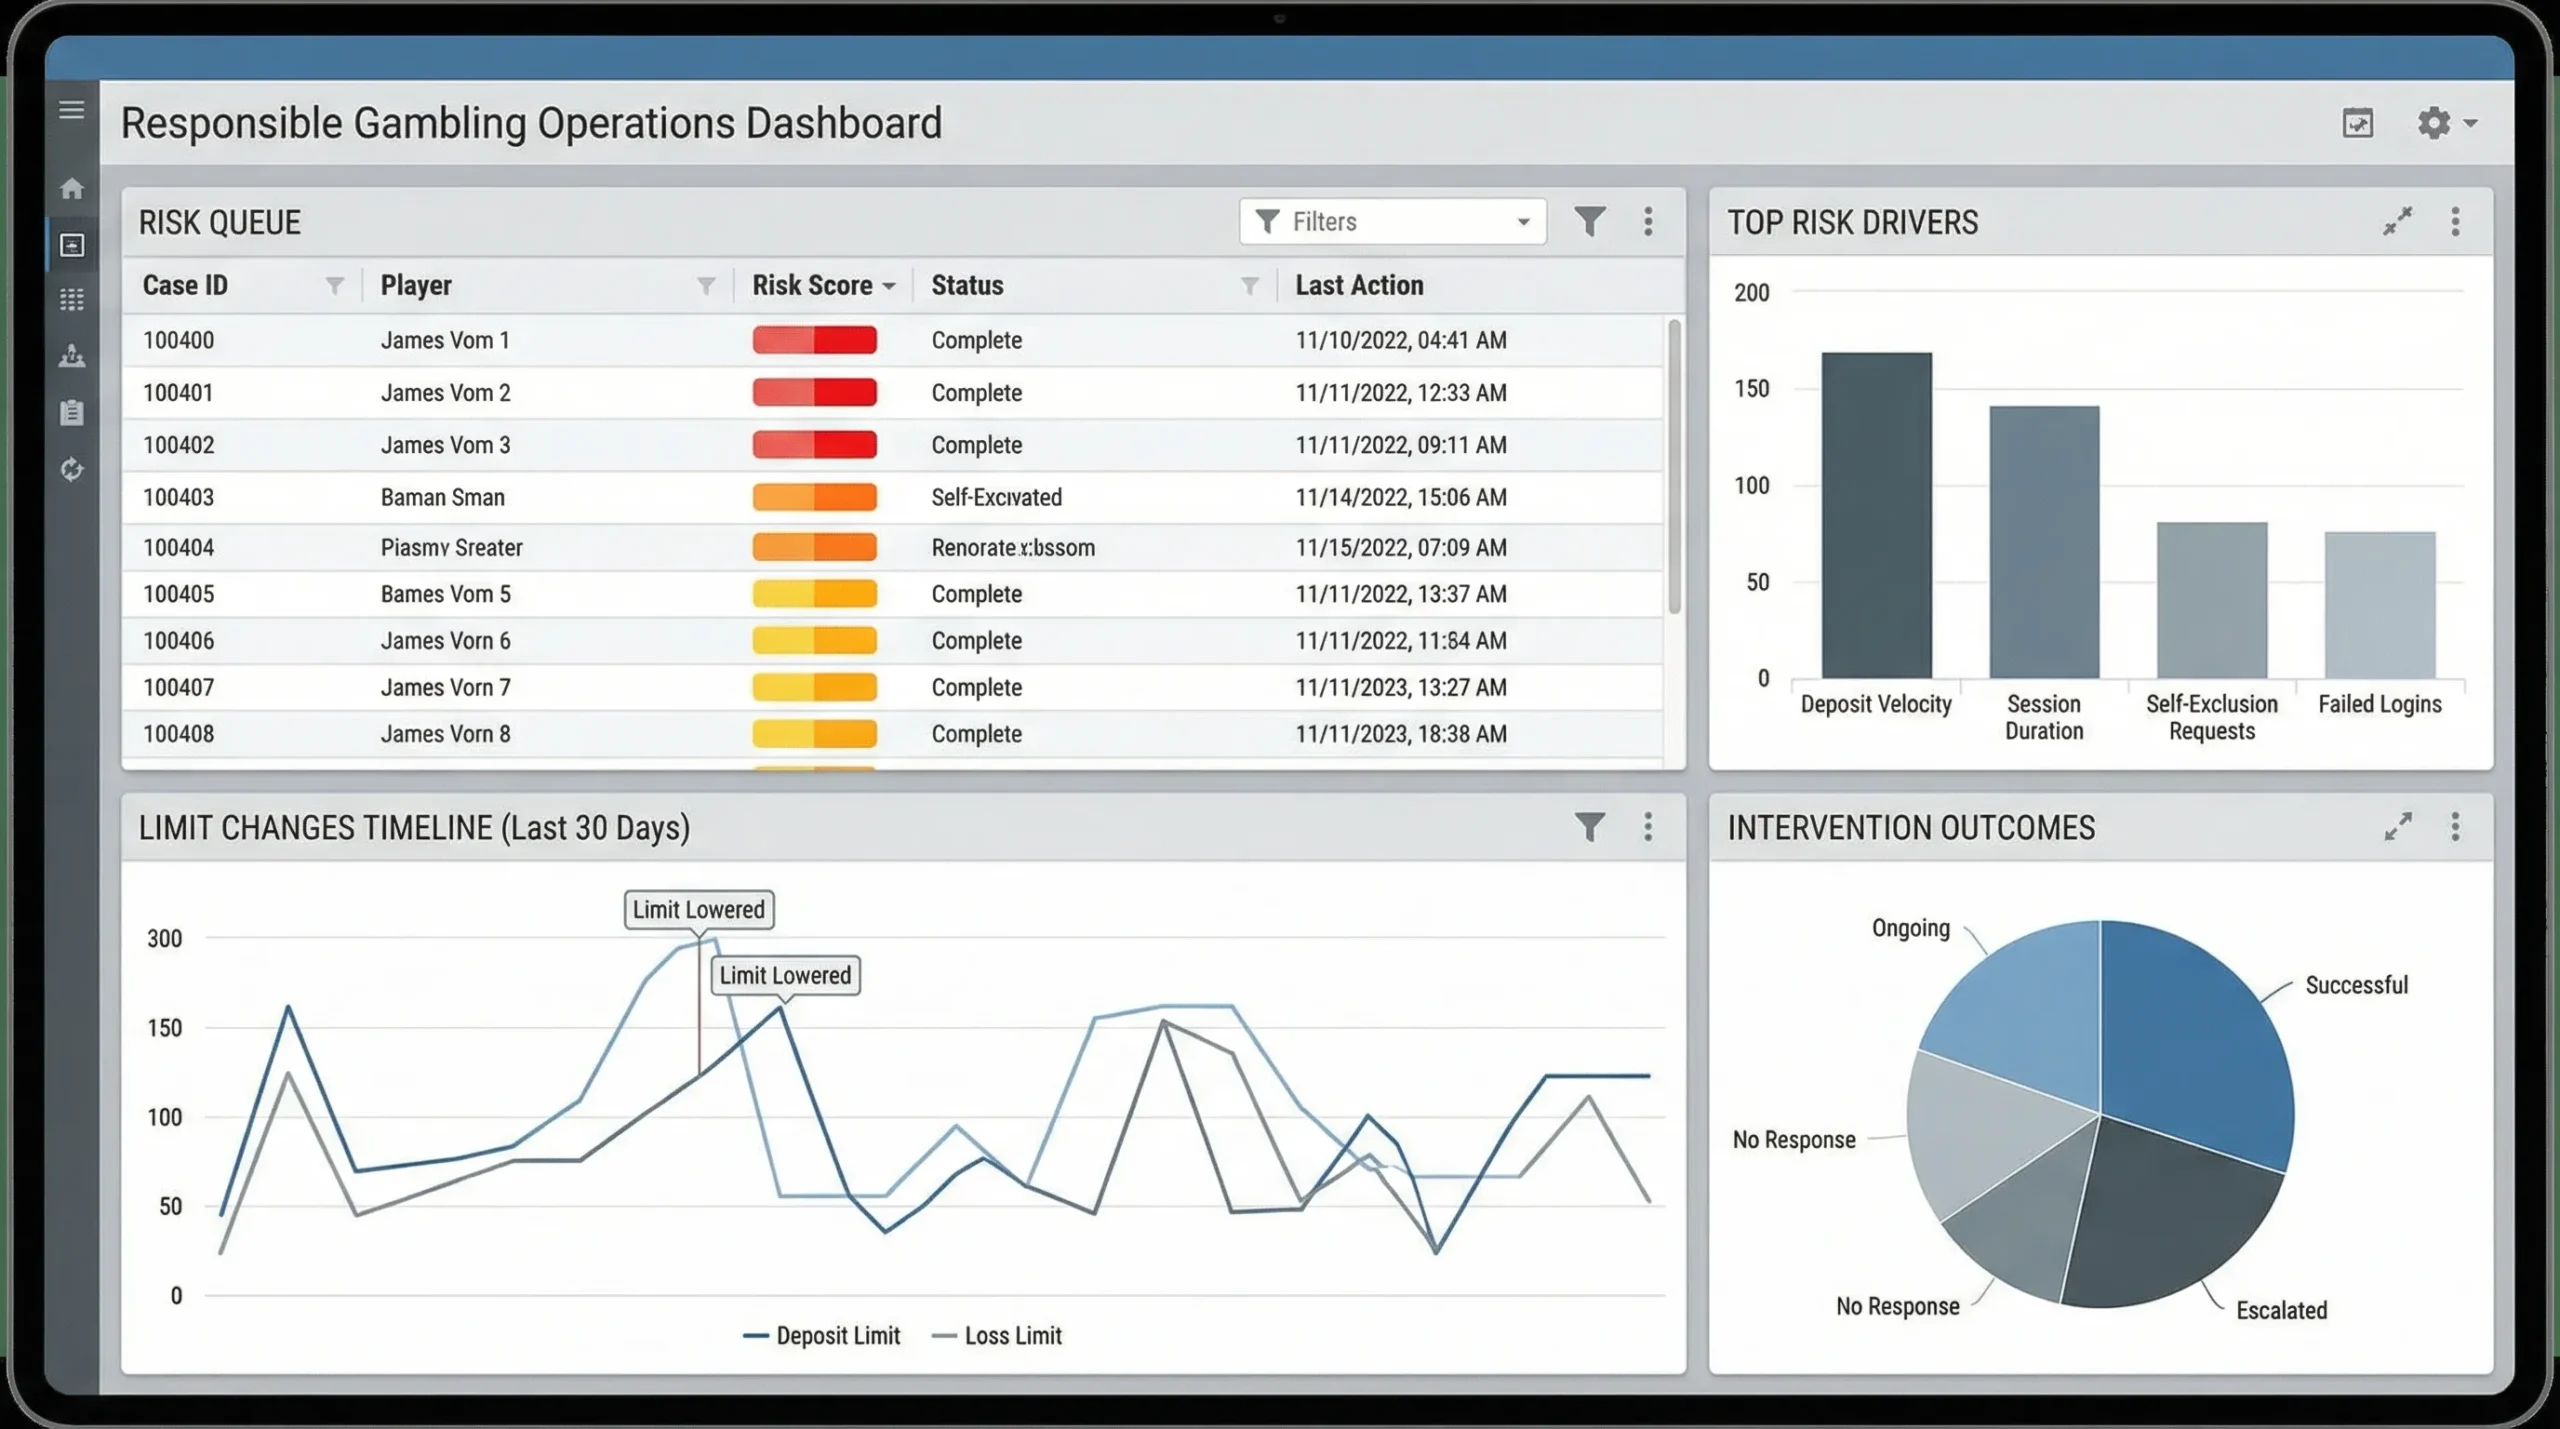This screenshot has width=2560, height=1429.
Task: Click the Self-Excıvated status cell
Action: point(996,497)
